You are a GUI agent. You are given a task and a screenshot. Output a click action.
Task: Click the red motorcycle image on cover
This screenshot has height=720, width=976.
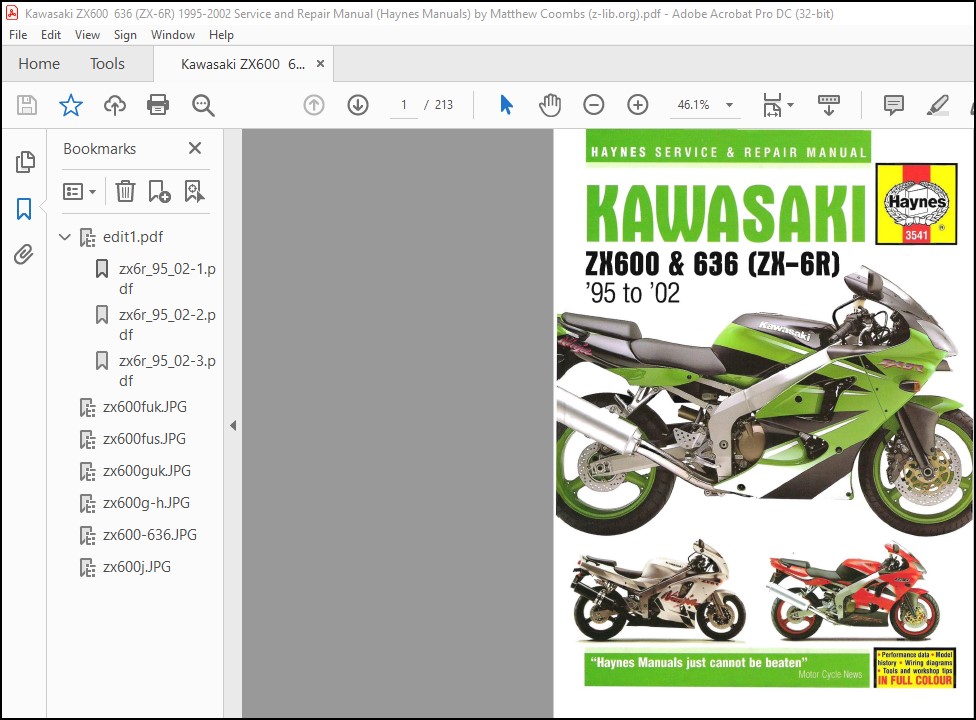click(854, 591)
